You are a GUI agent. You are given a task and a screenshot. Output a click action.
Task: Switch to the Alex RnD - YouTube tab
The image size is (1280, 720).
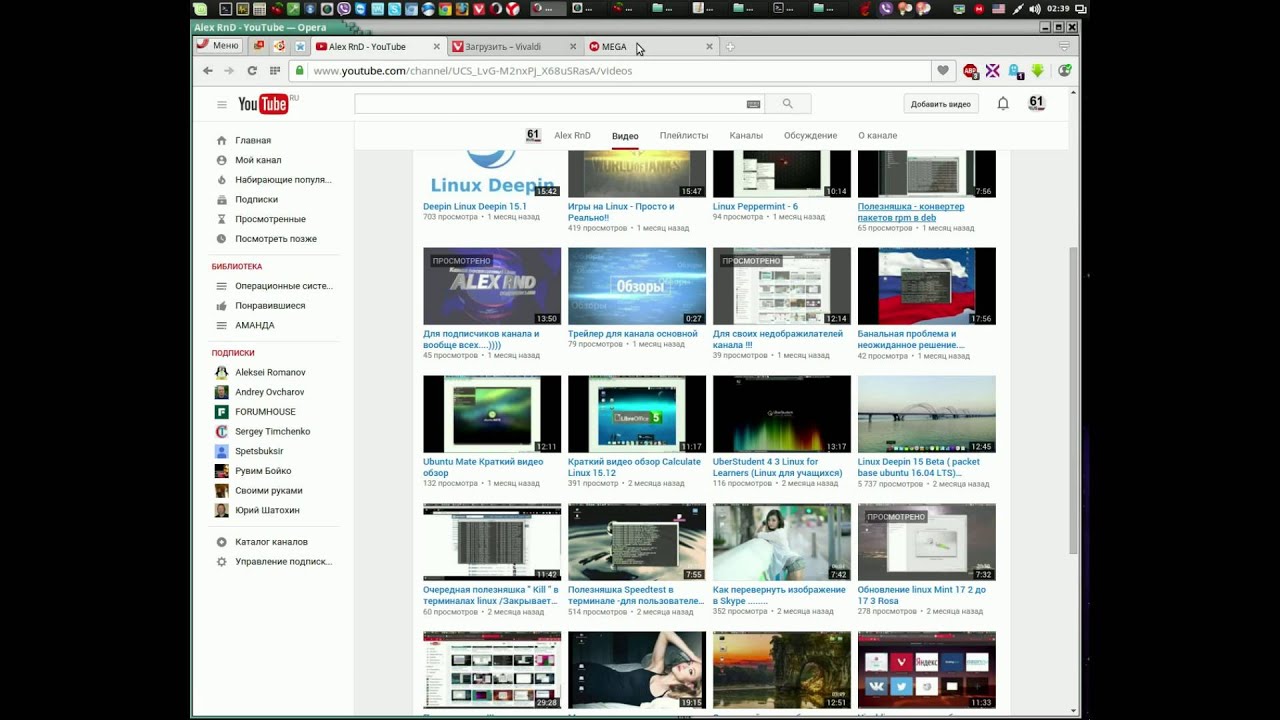click(378, 46)
